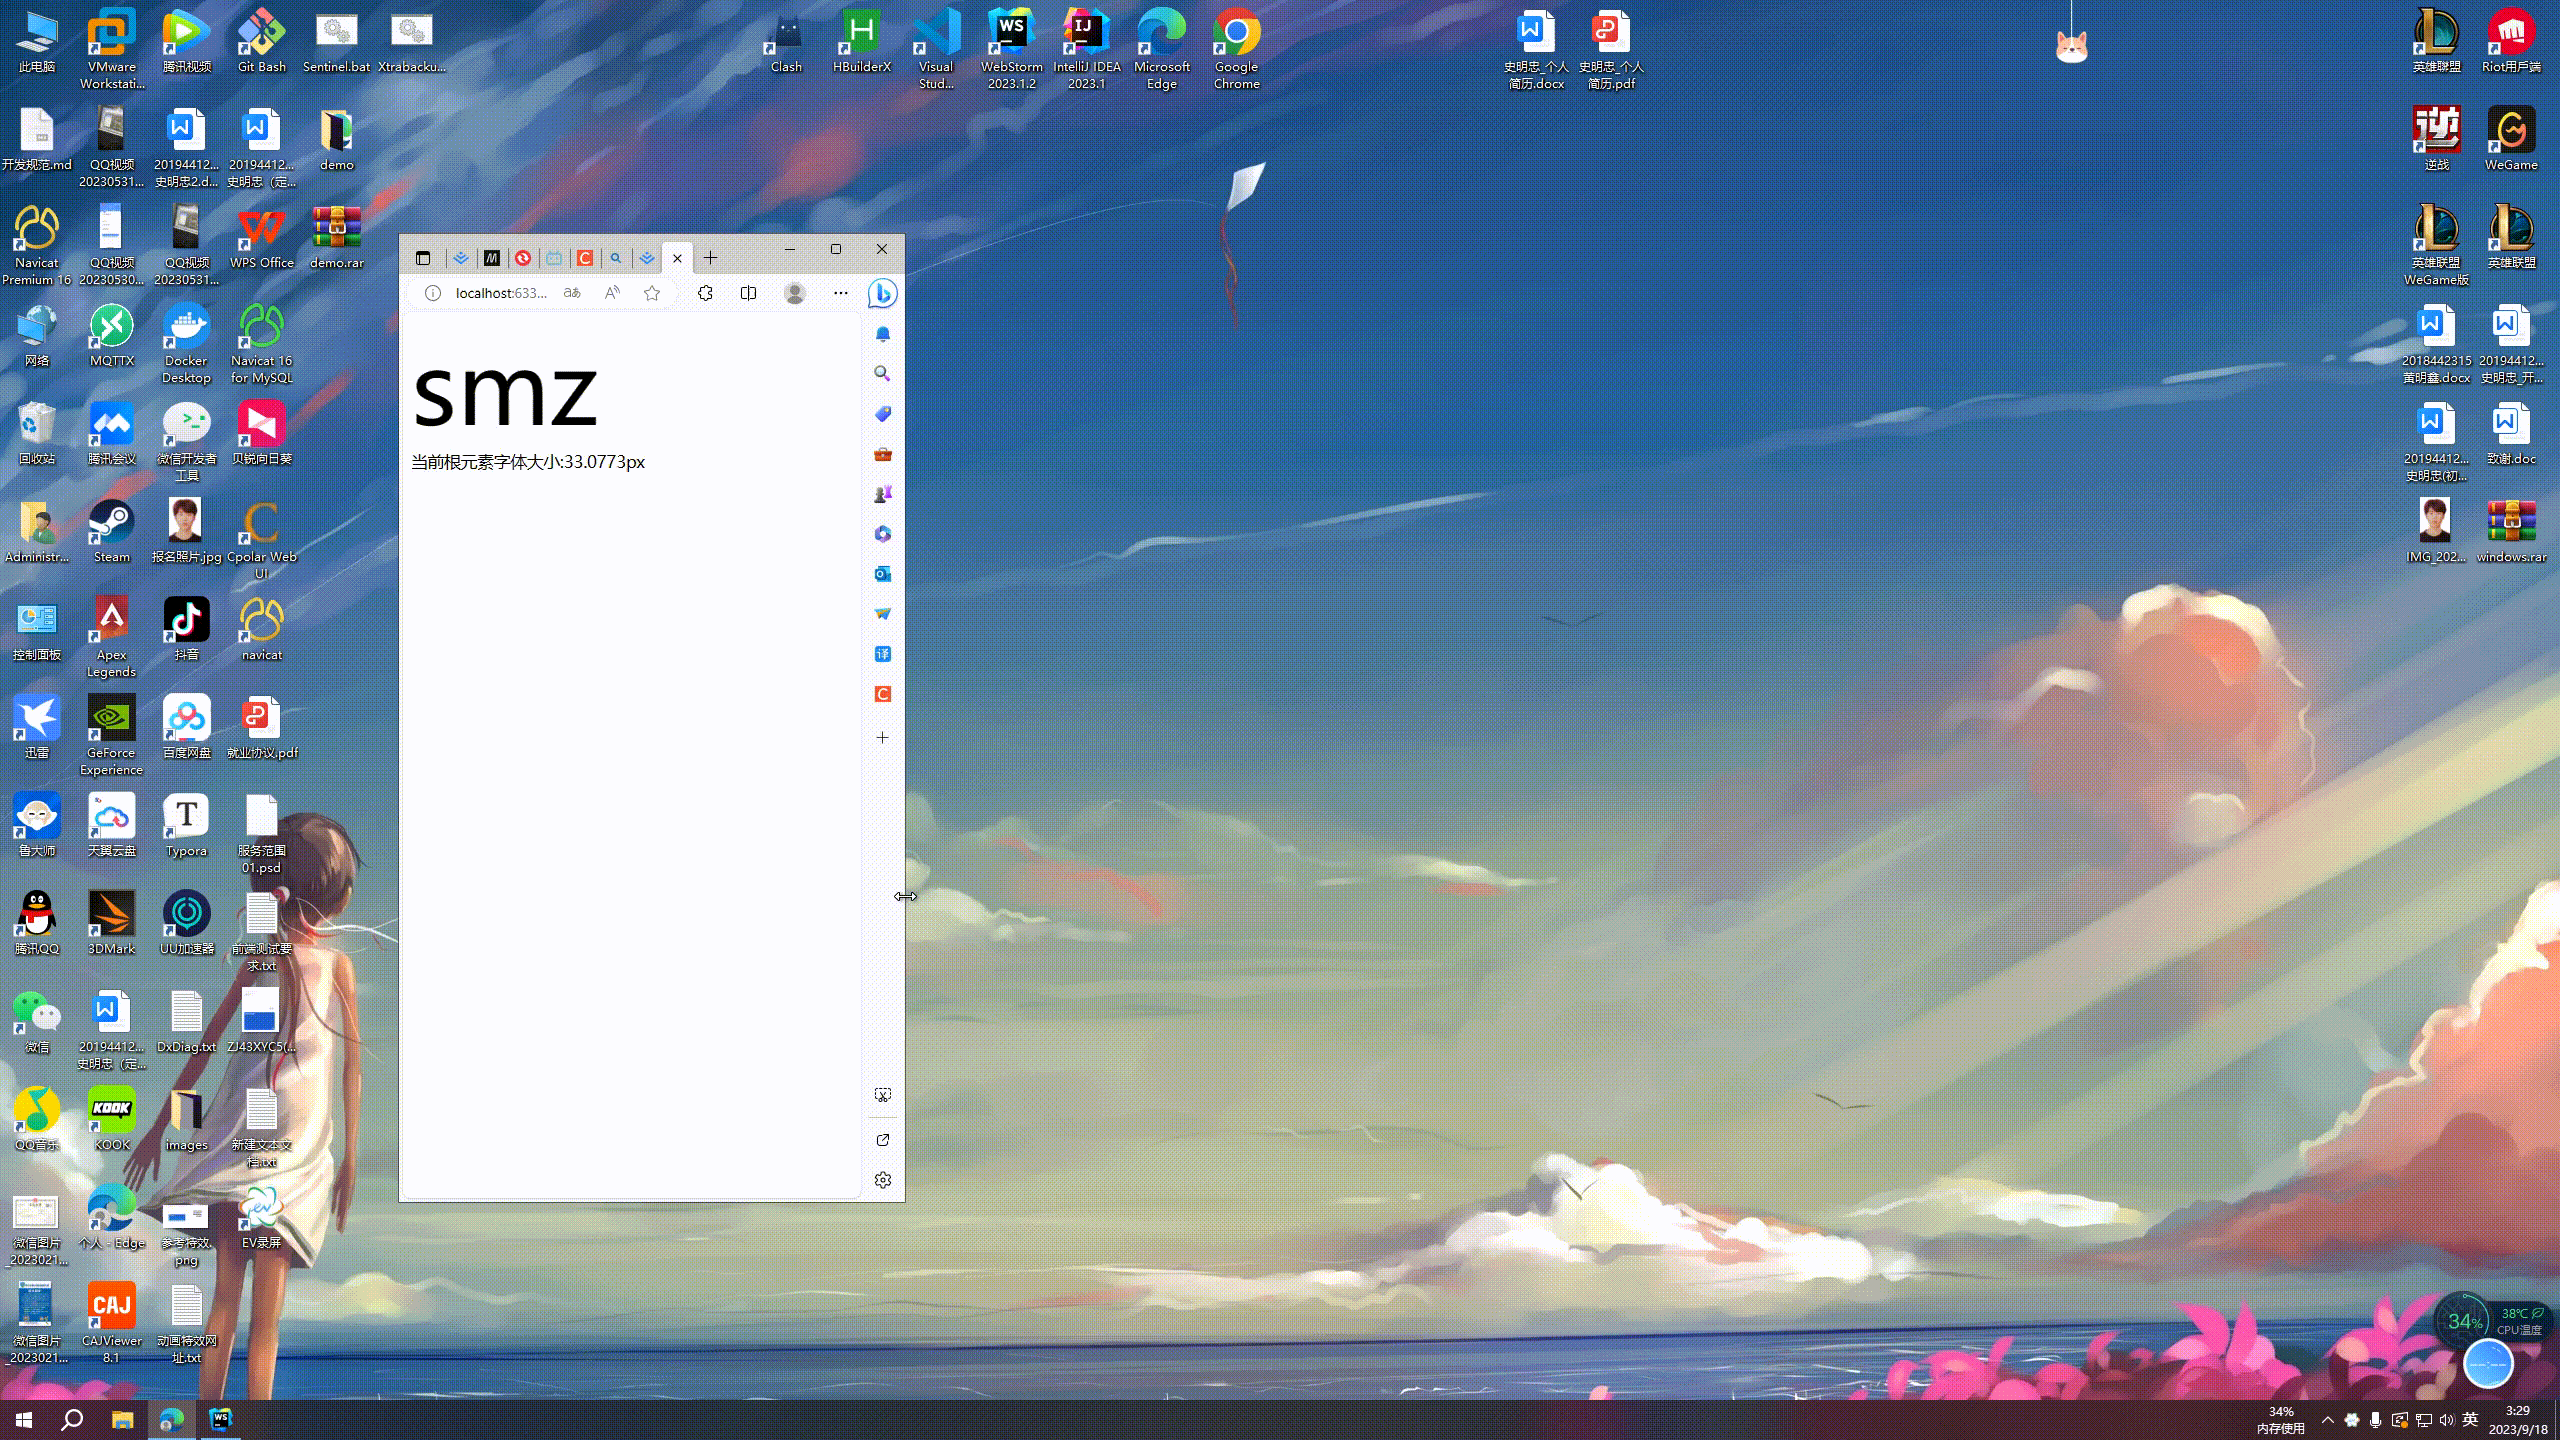Open the volume control in tray
This screenshot has width=2560, height=1440.
click(2446, 1420)
